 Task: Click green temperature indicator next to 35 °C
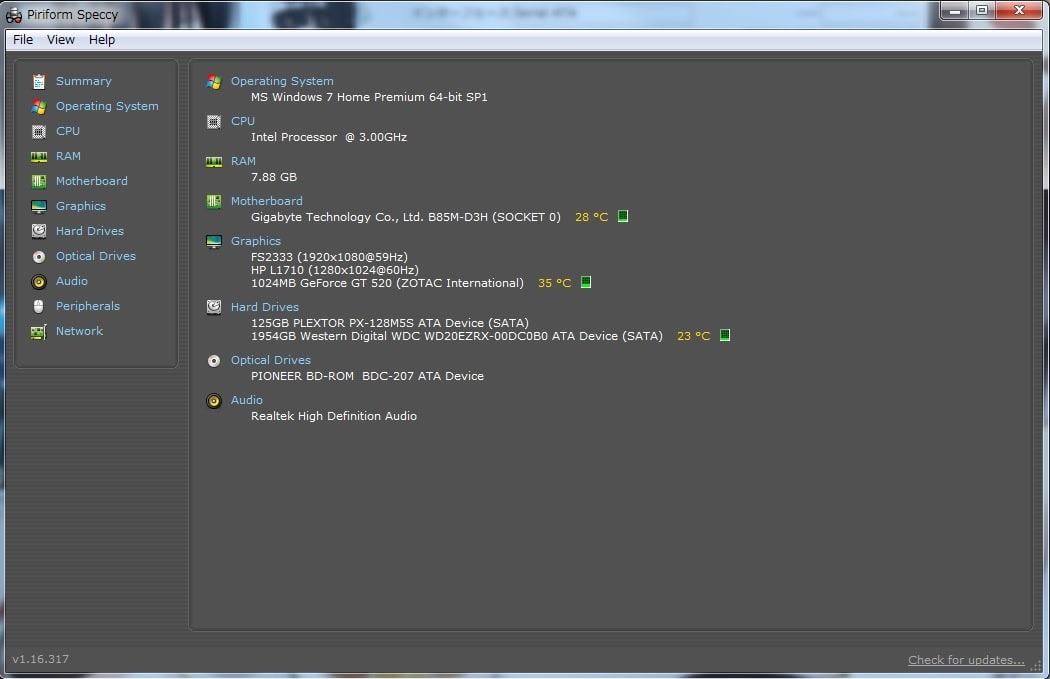tap(586, 282)
